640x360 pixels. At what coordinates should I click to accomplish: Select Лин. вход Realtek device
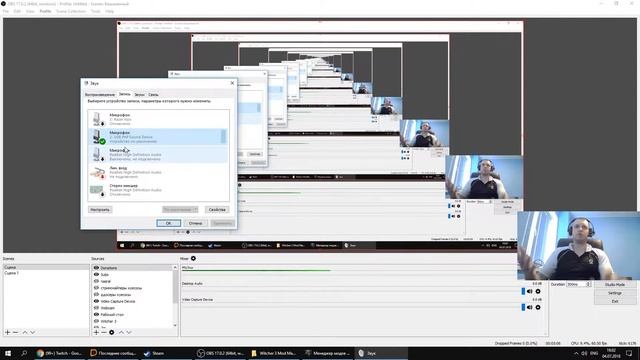(x=158, y=172)
